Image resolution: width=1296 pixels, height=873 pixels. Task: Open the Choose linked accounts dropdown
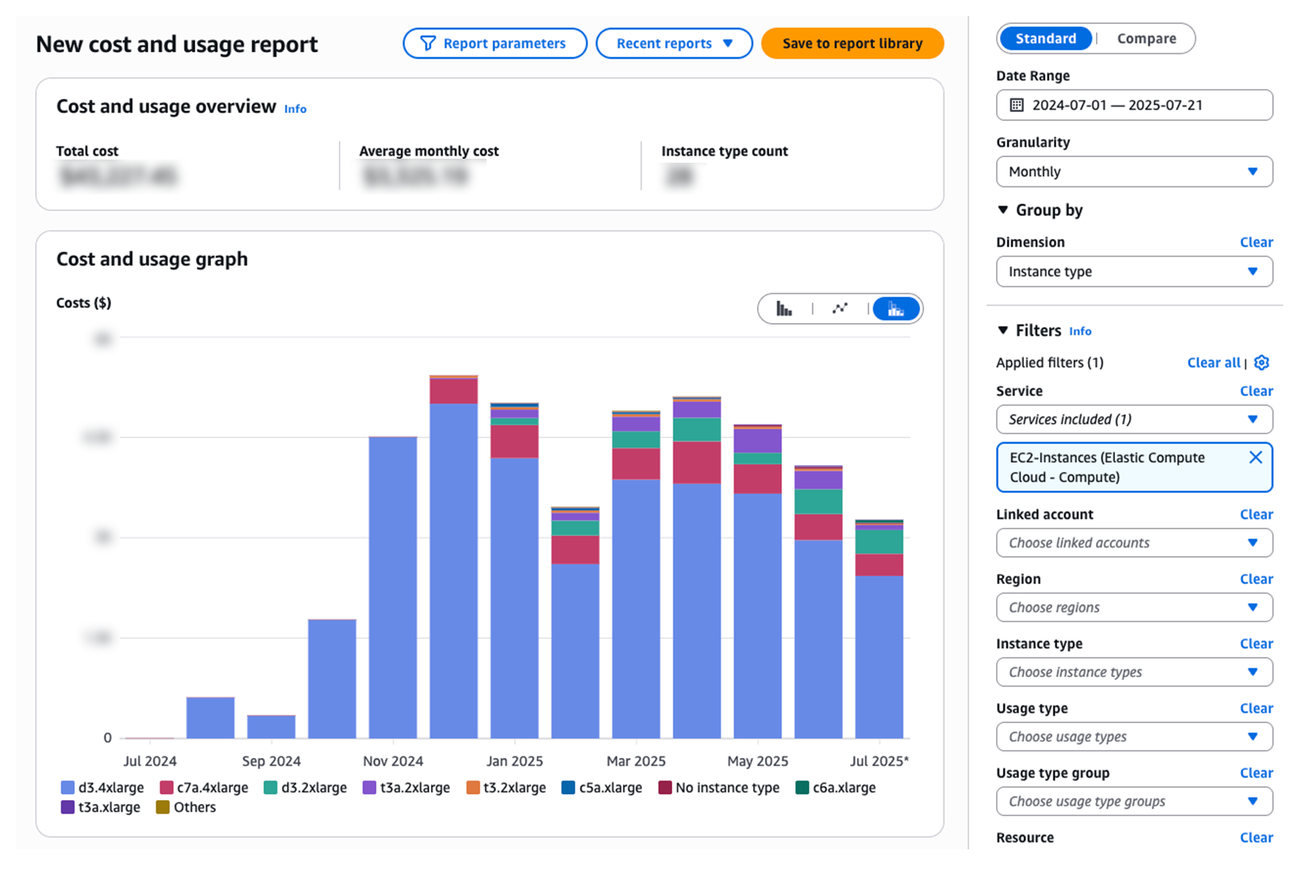[x=1135, y=543]
